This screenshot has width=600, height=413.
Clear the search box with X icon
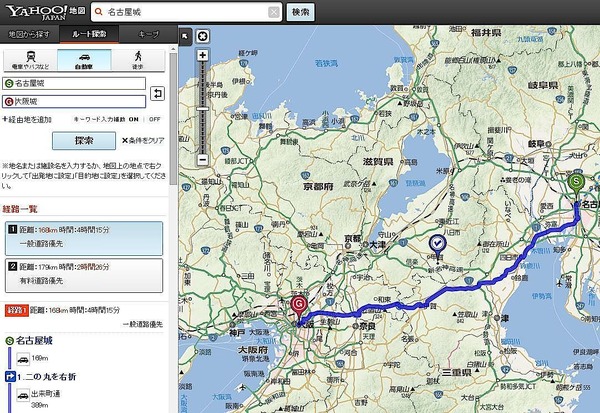tap(274, 13)
